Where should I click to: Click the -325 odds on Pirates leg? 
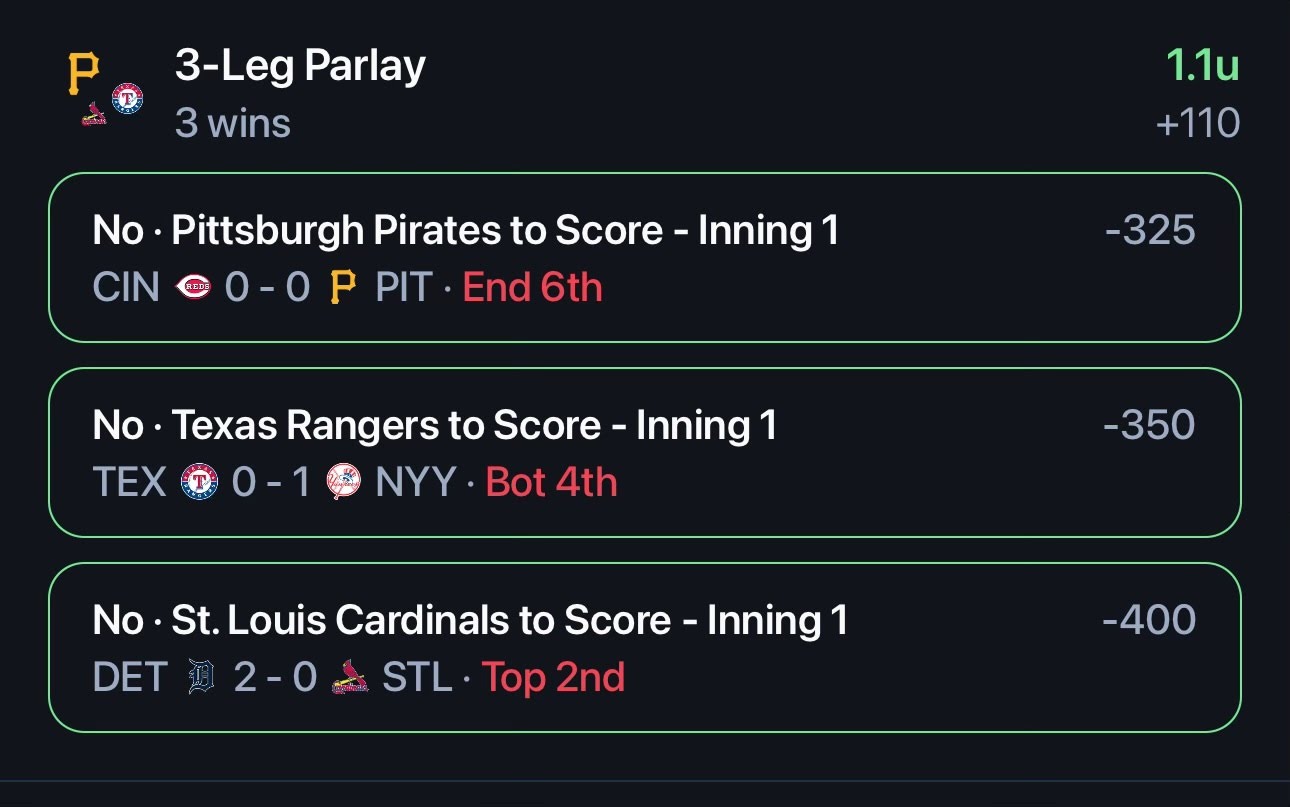(x=1150, y=231)
